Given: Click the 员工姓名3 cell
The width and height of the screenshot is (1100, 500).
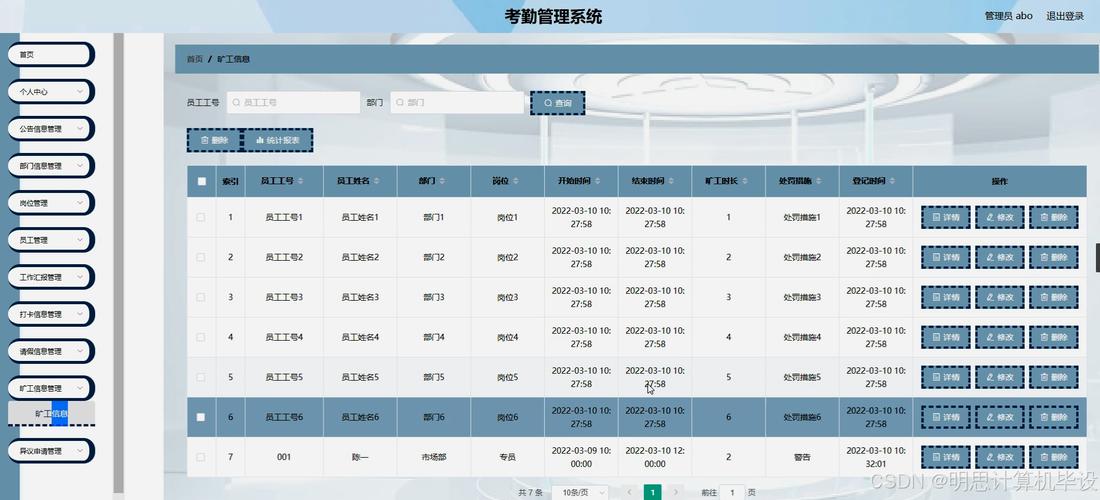Looking at the screenshot, I should (360, 297).
